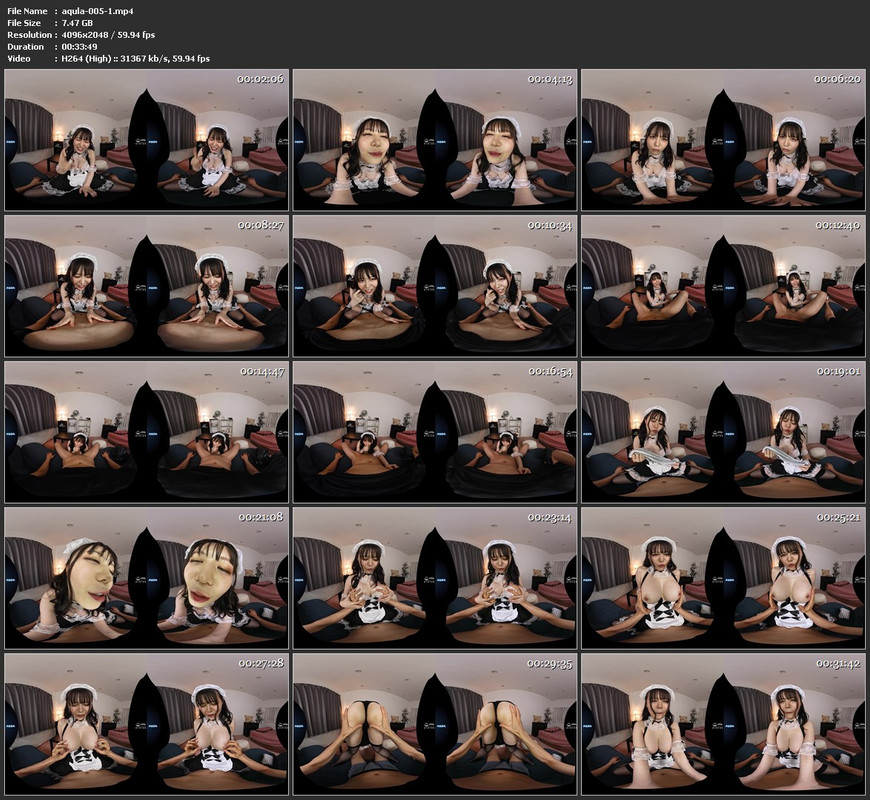The width and height of the screenshot is (870, 800).
Task: Open the thumbnail stamped 00:08:27
Action: coord(146,286)
